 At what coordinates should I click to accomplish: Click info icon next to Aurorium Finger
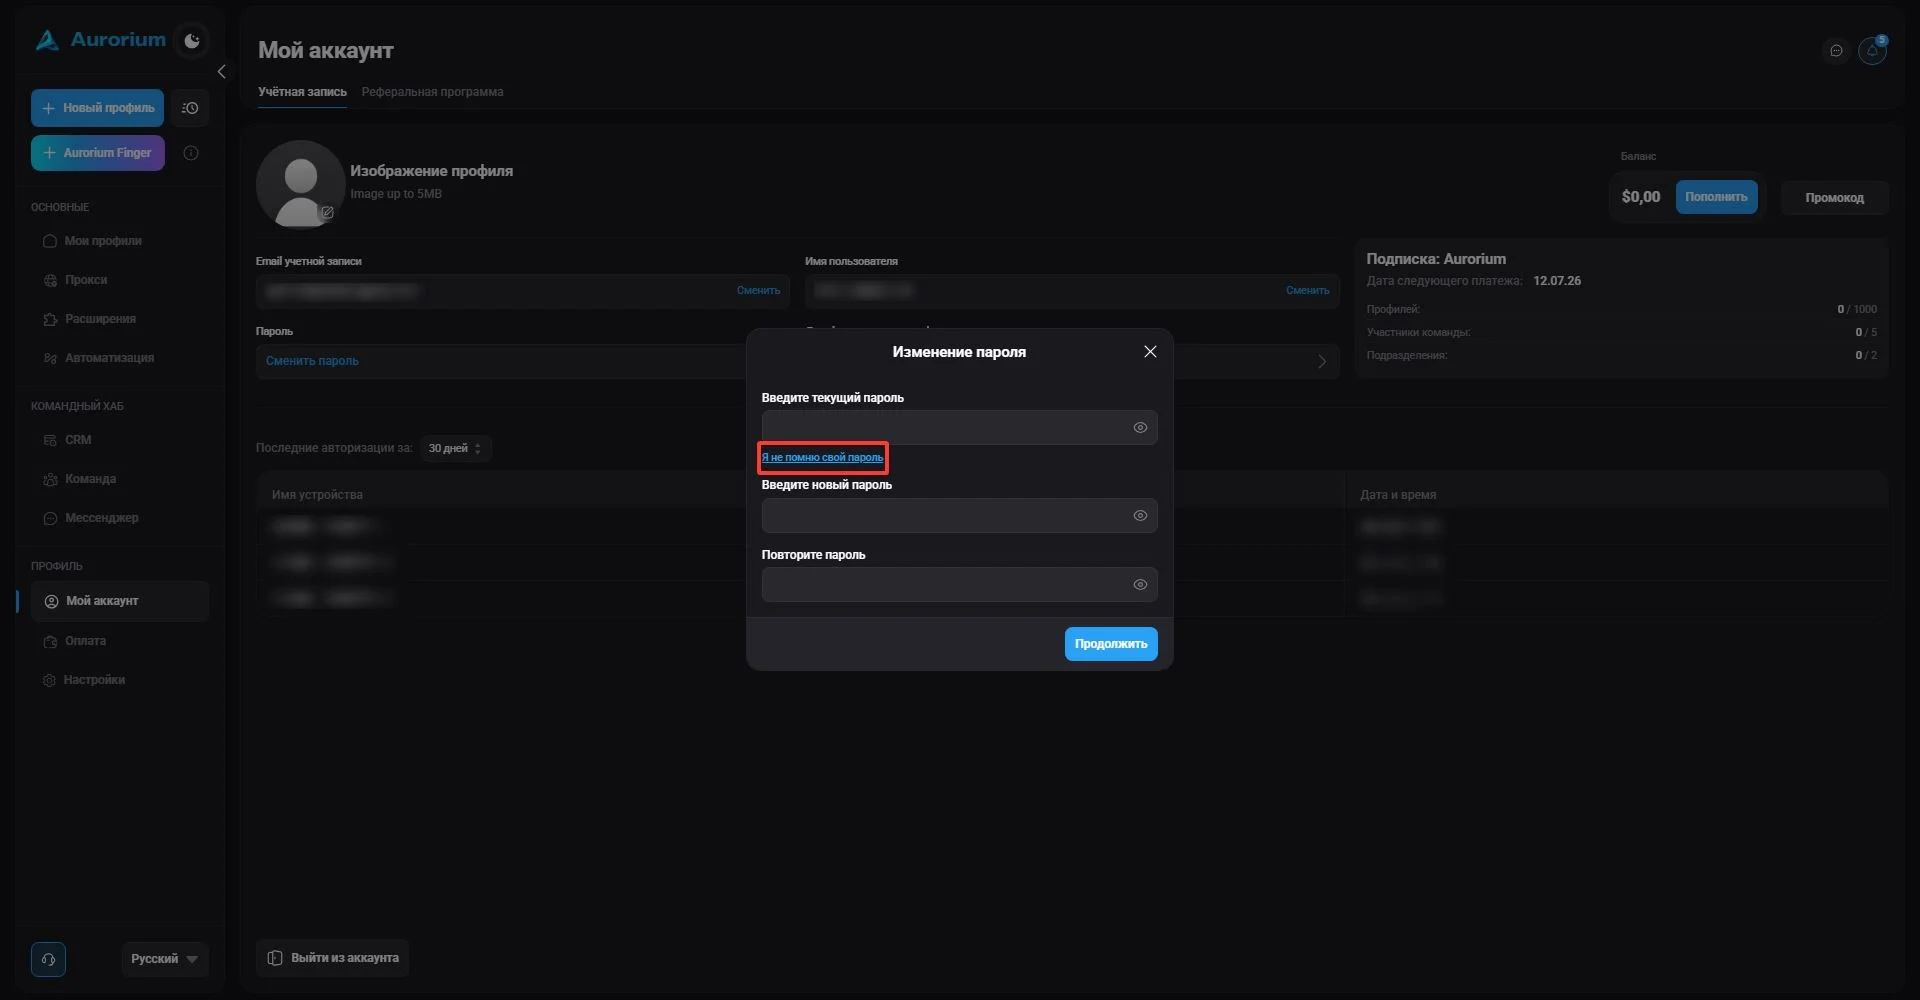click(x=191, y=153)
